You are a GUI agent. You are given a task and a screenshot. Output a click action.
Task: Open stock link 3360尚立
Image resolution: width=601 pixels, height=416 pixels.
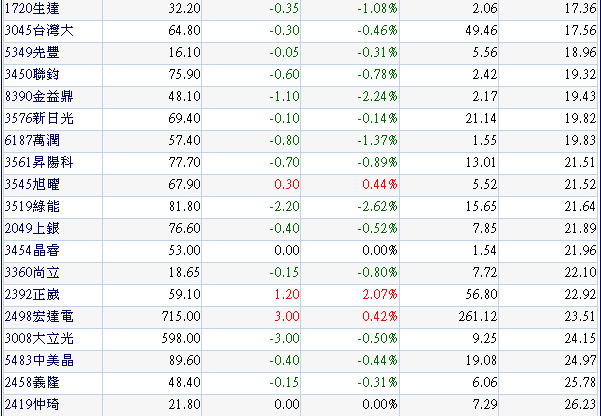point(32,273)
